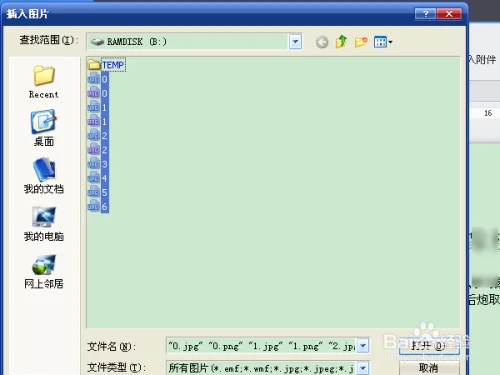Select file 1 with the purple PNG icon

[98, 122]
